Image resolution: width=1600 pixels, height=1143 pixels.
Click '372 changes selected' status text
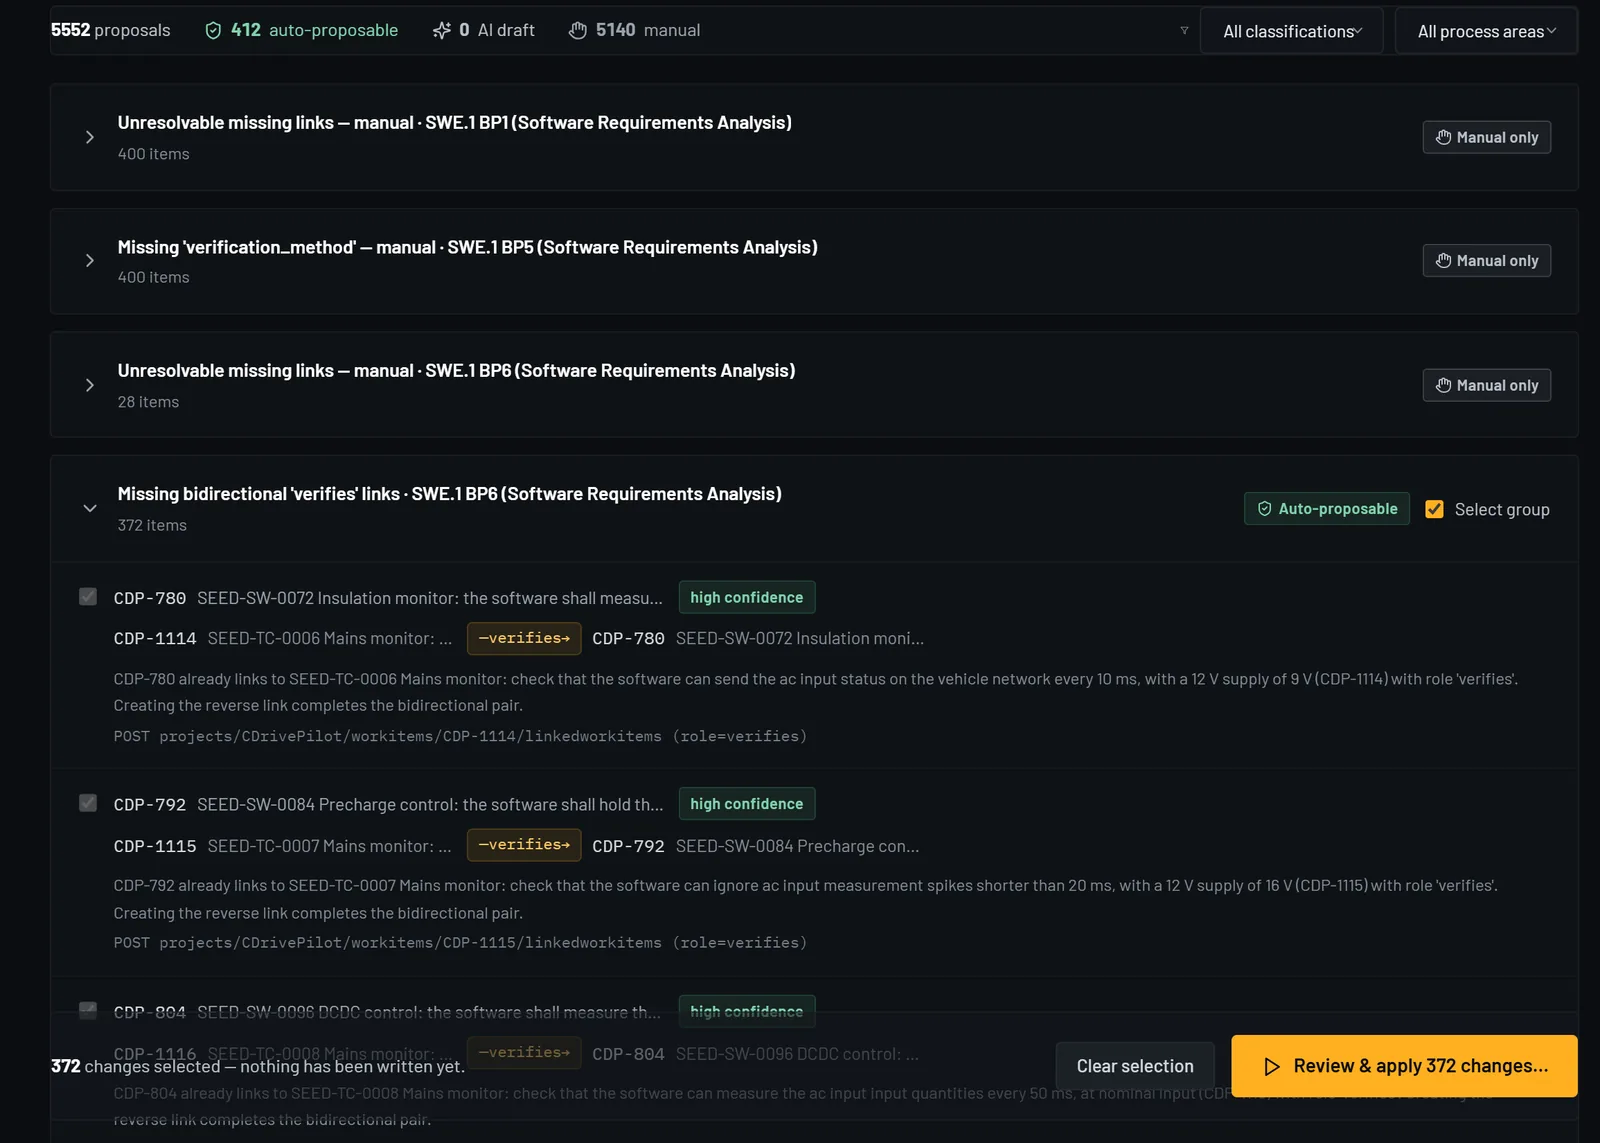pyautogui.click(x=258, y=1066)
